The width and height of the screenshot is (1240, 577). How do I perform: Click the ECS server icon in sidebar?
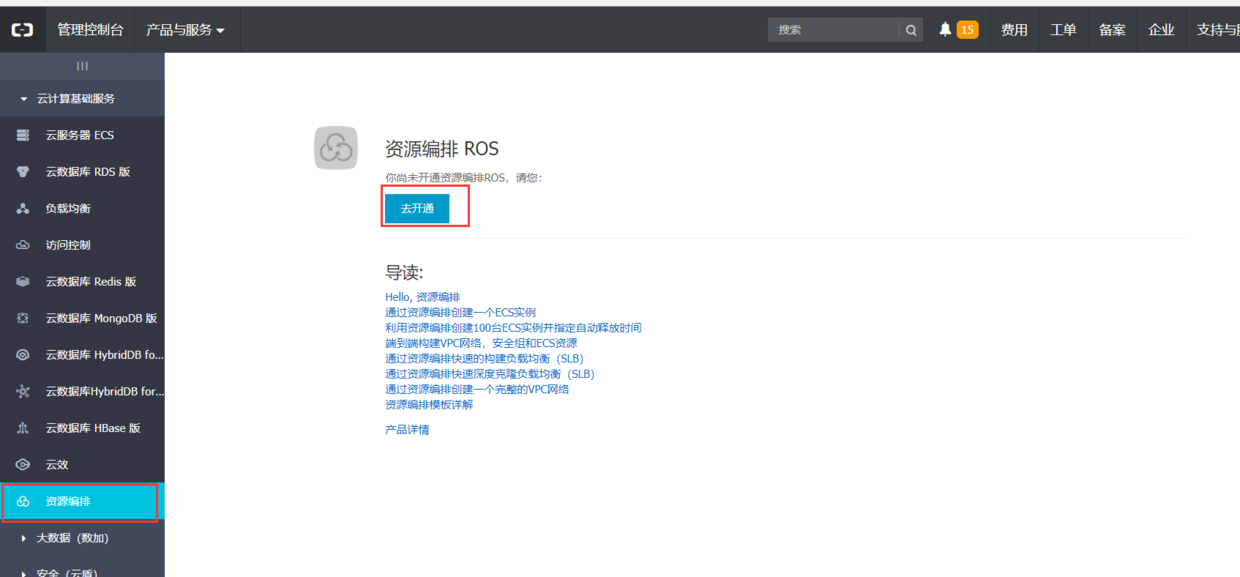23,135
